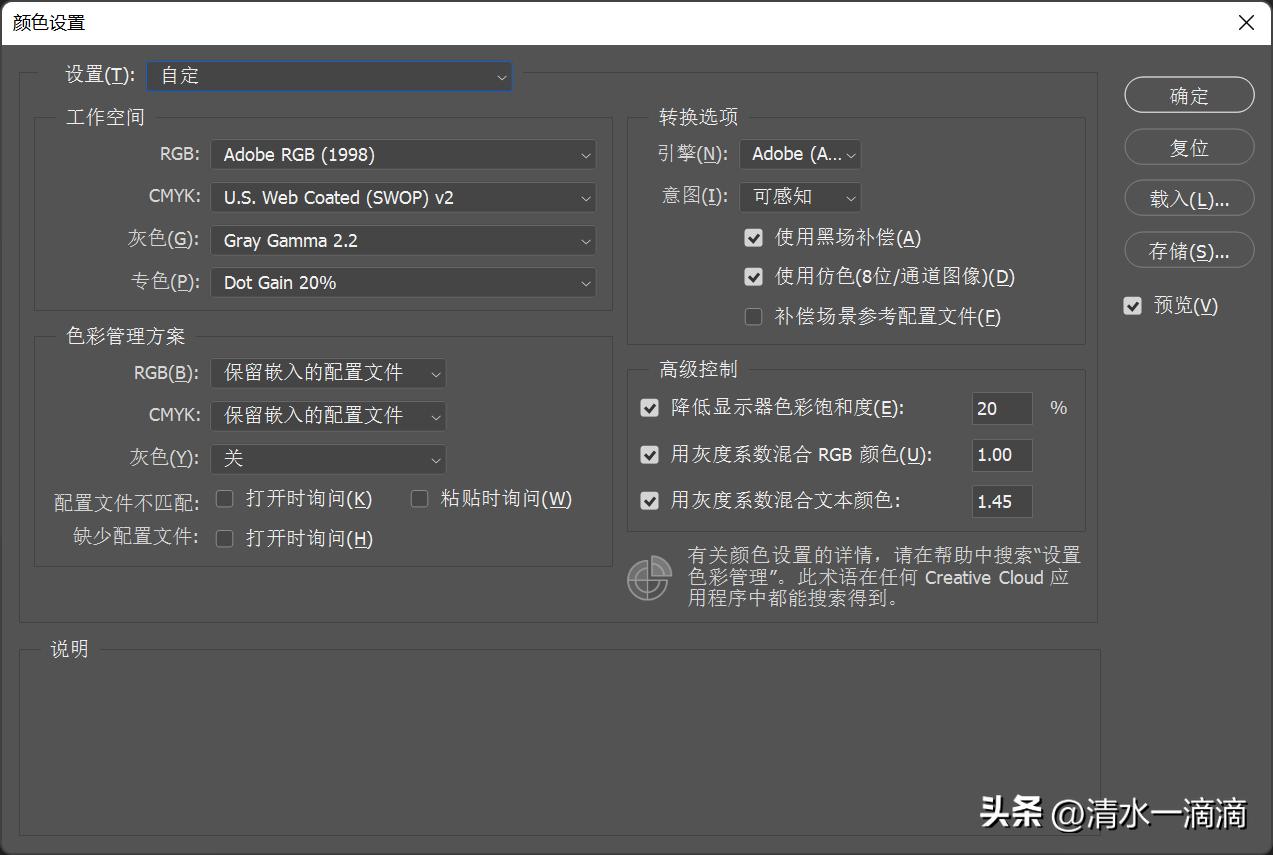
Task: Click the text color gamma field 1.45
Action: pos(1001,502)
